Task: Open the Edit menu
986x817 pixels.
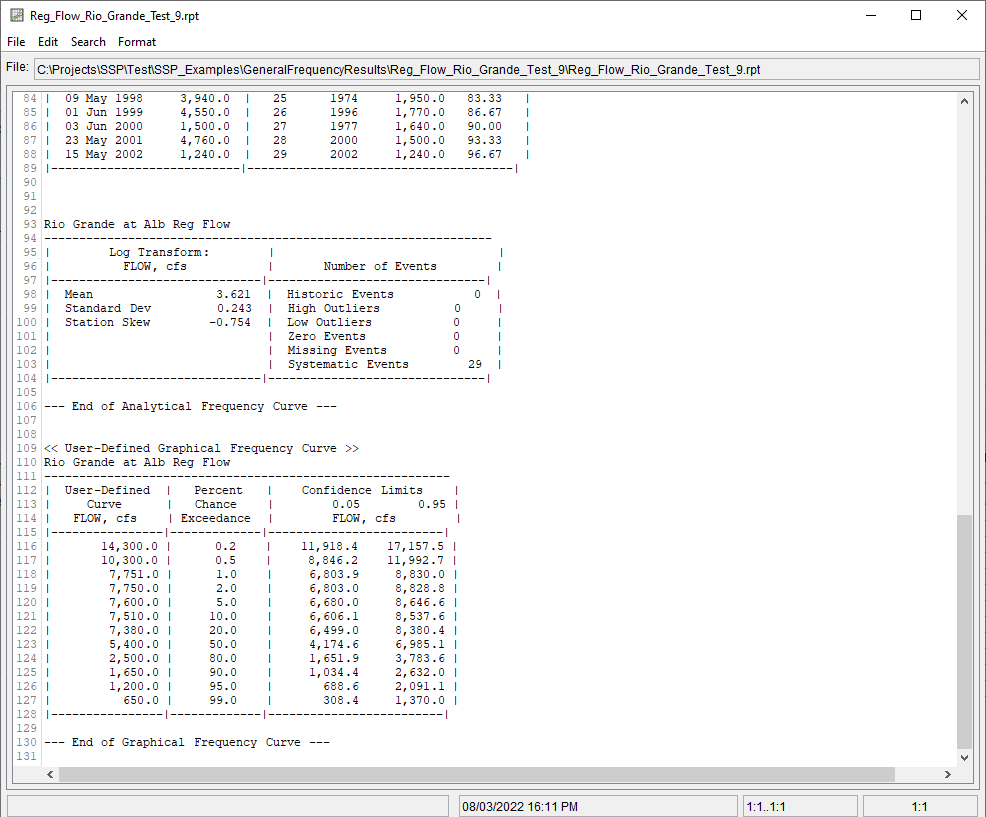Action: pyautogui.click(x=48, y=42)
